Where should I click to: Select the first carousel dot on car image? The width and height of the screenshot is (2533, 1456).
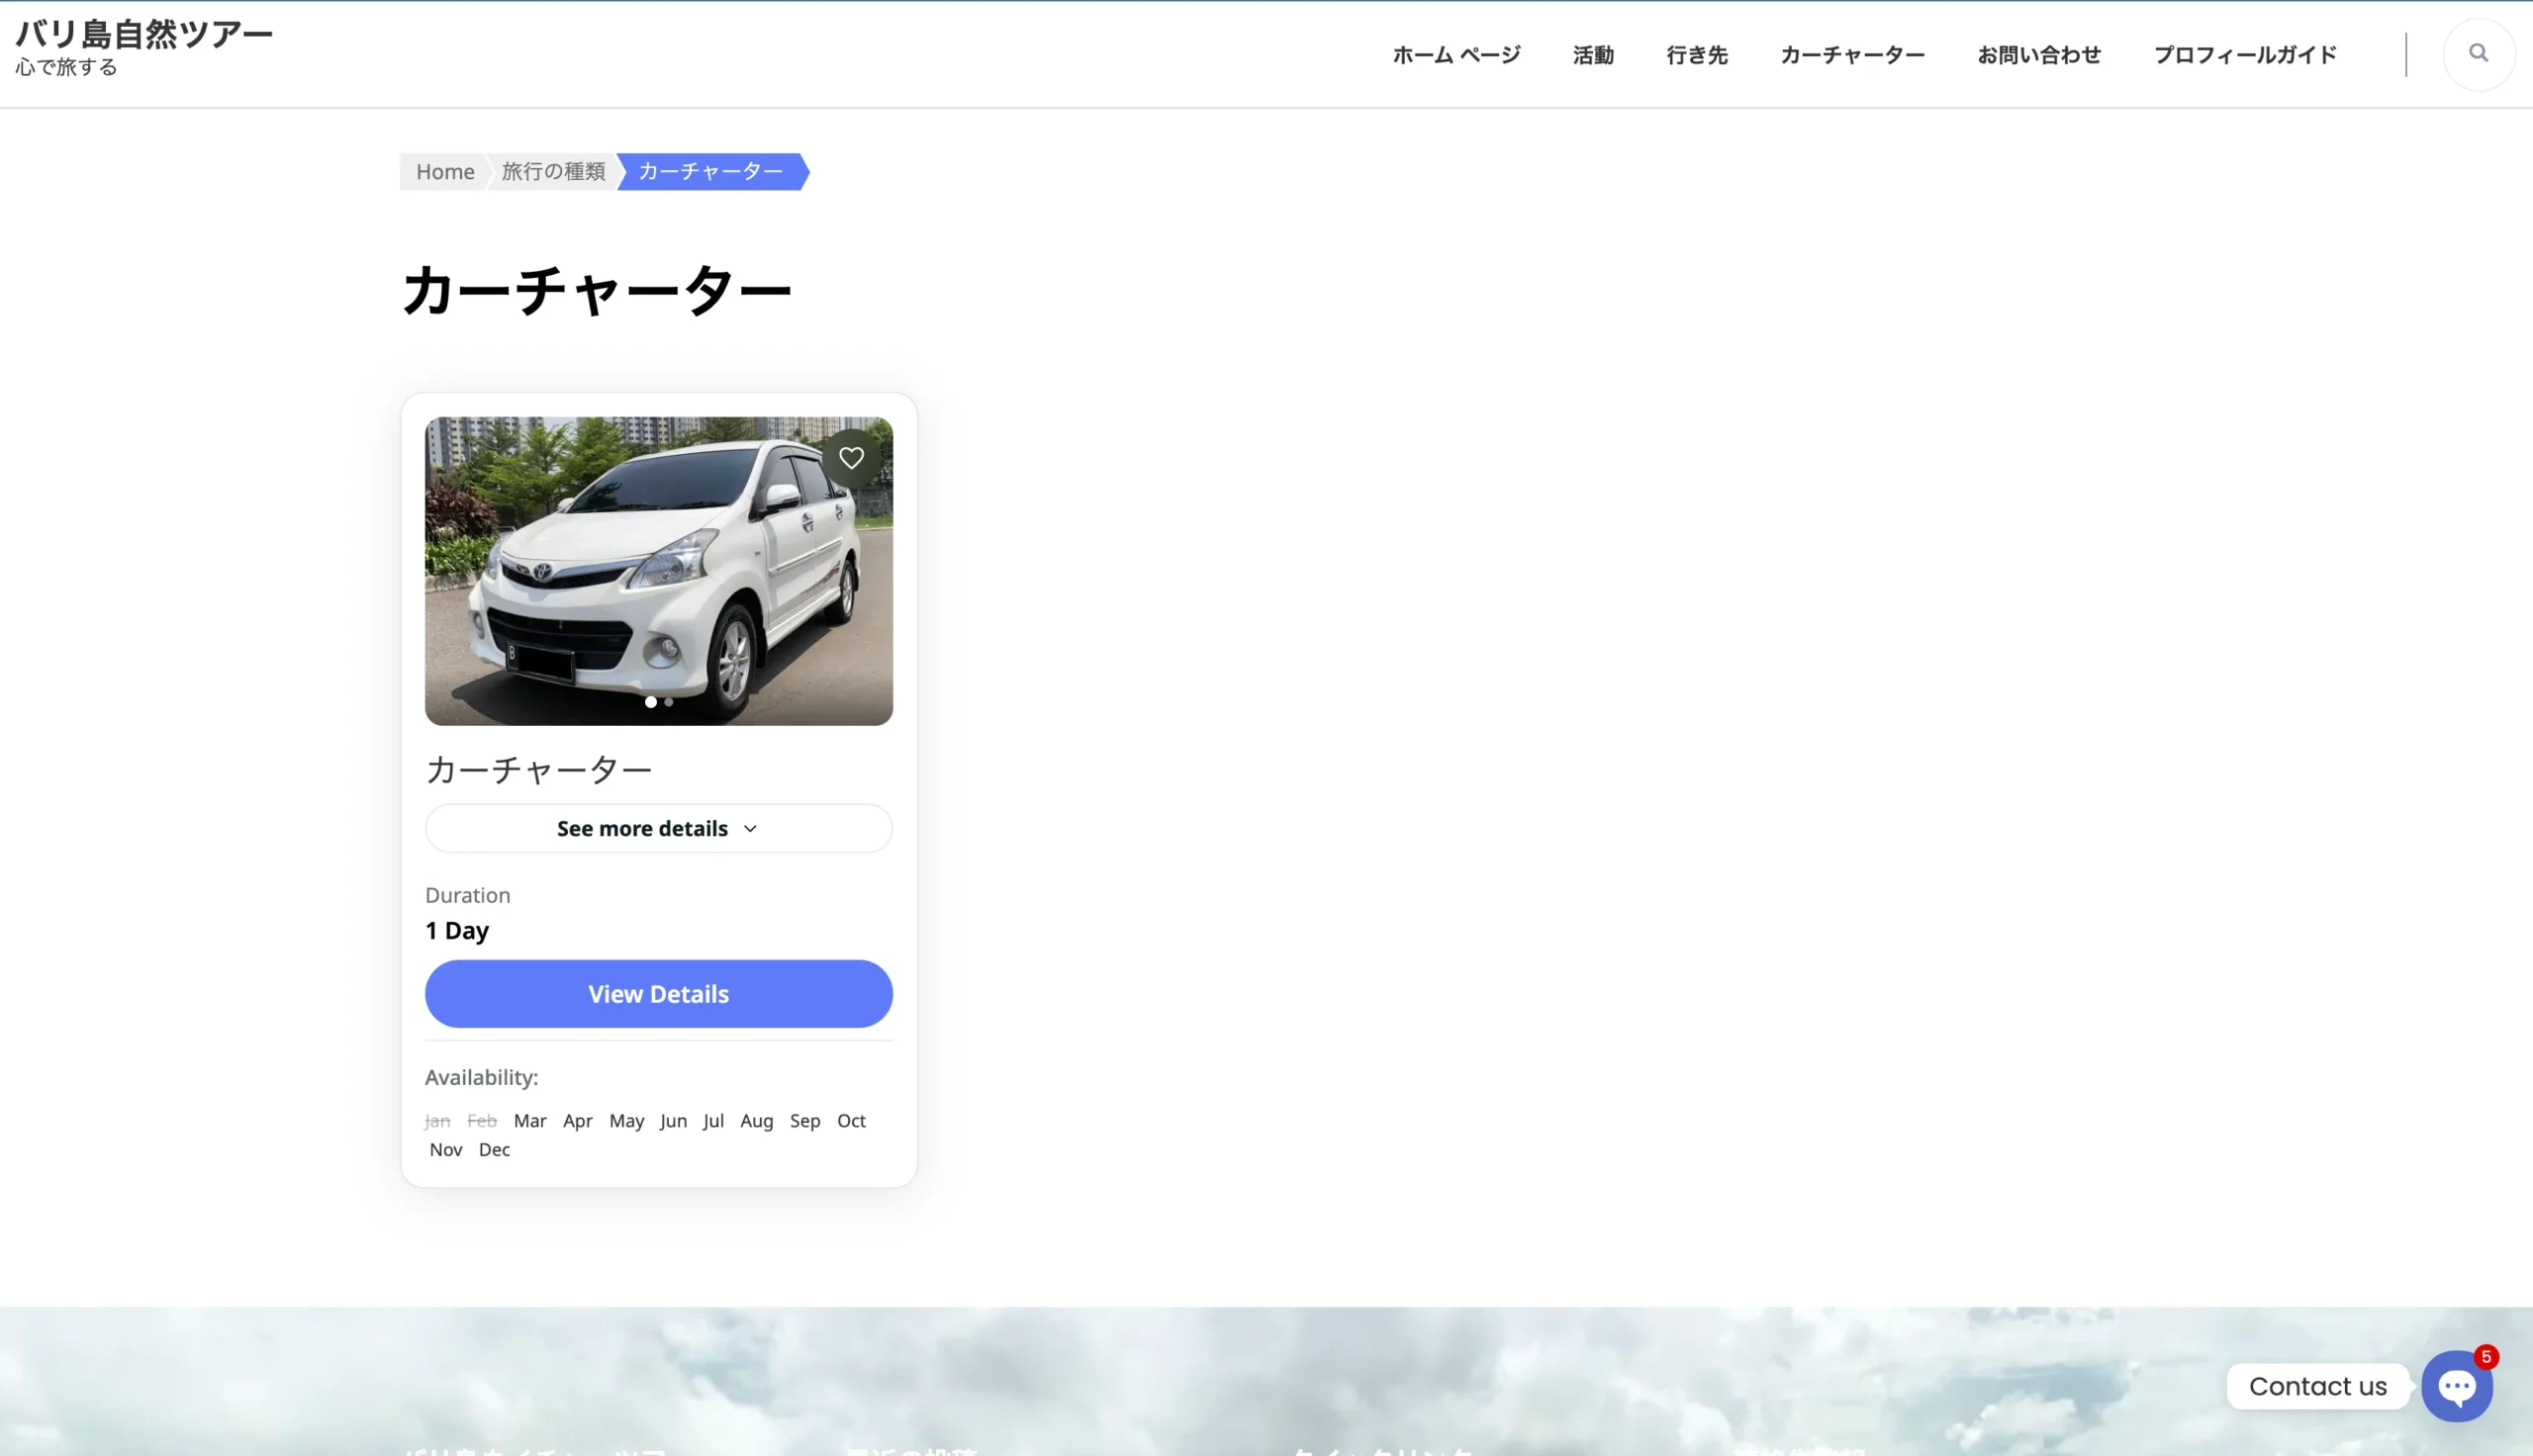tap(651, 702)
